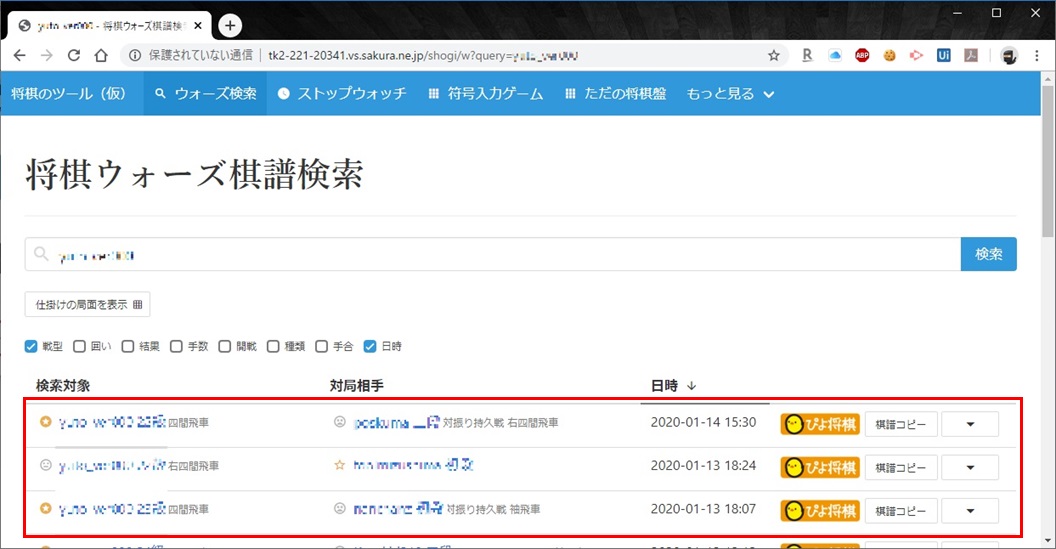Open the ABP adblock extension
Image resolution: width=1056 pixels, height=549 pixels.
point(862,56)
